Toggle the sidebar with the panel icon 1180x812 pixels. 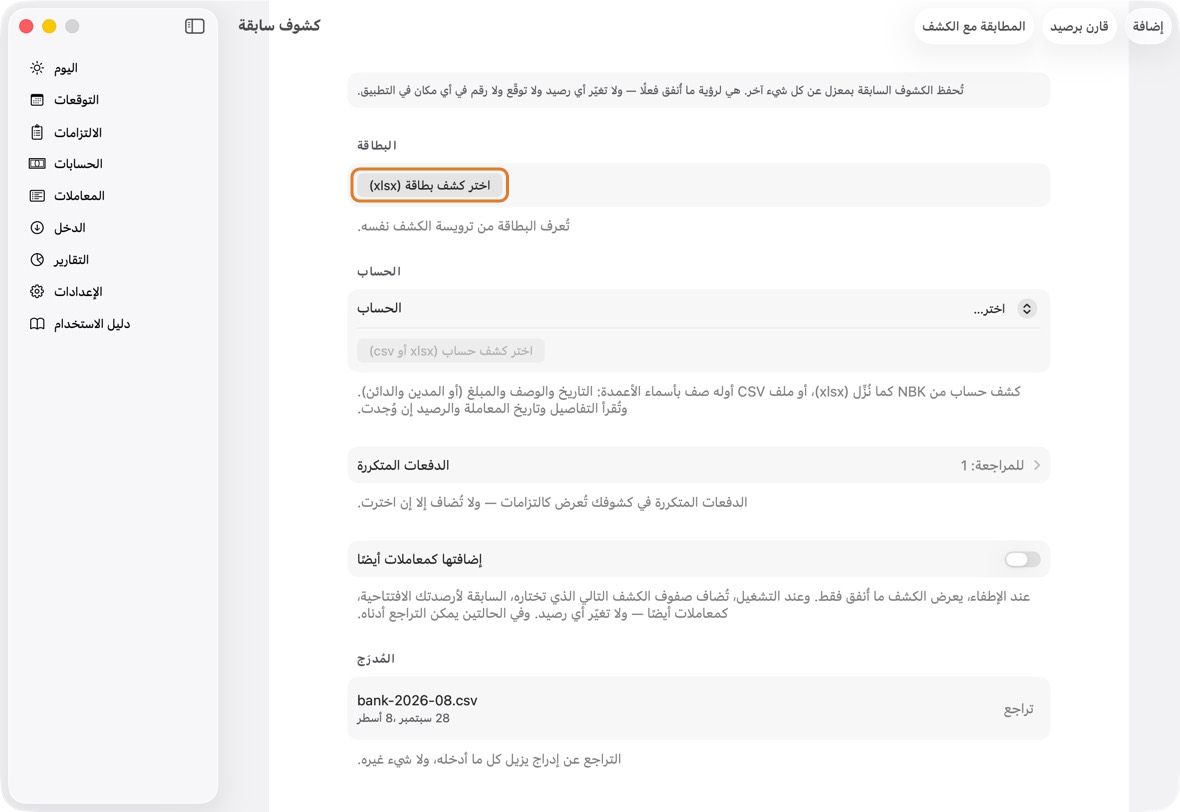[x=195, y=26]
